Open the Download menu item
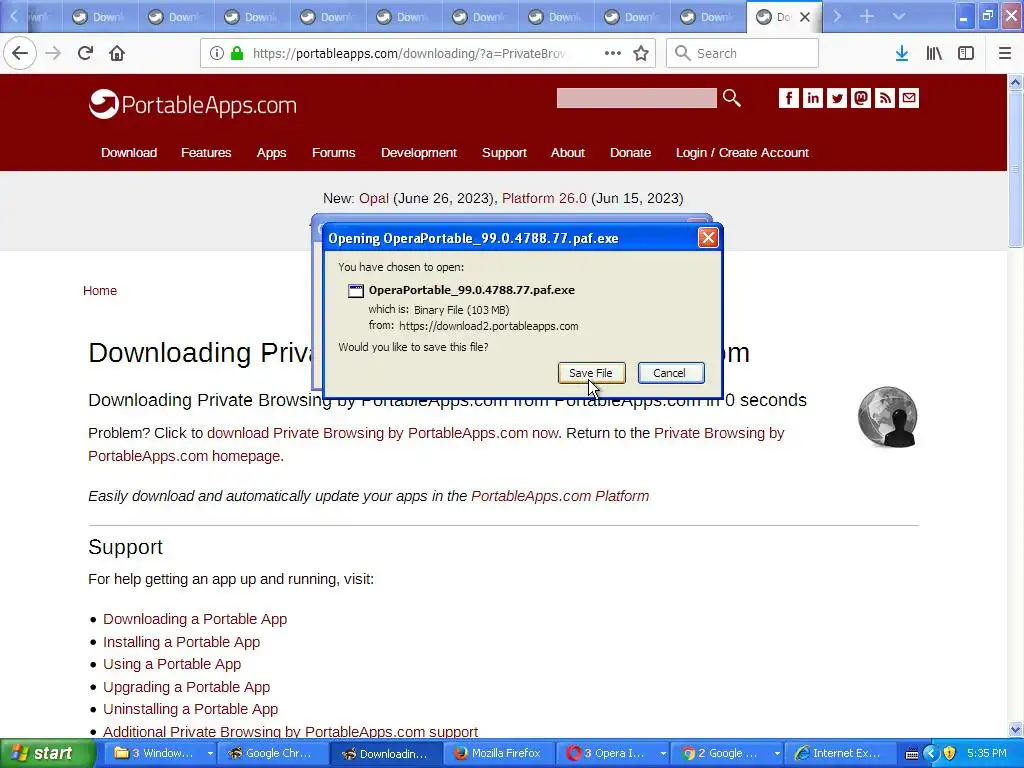 pos(129,152)
